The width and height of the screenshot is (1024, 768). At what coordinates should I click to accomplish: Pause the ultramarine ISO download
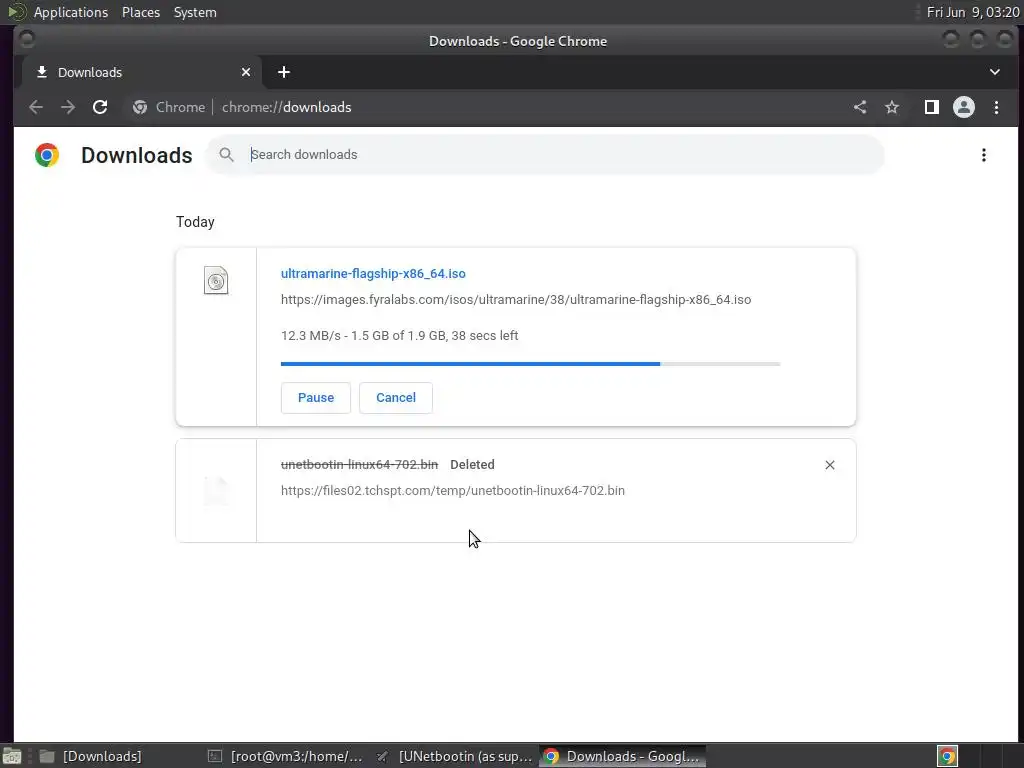pyautogui.click(x=315, y=398)
